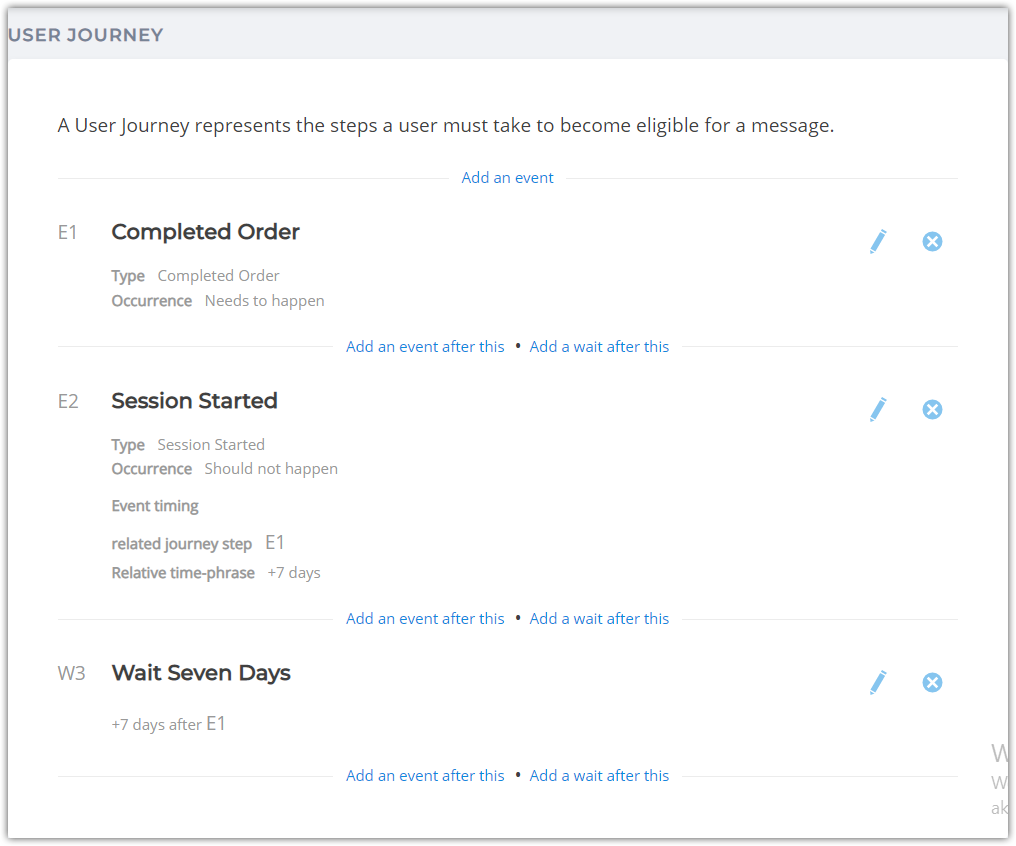1016x846 pixels.
Task: Click the E1 step label
Action: tap(67, 233)
